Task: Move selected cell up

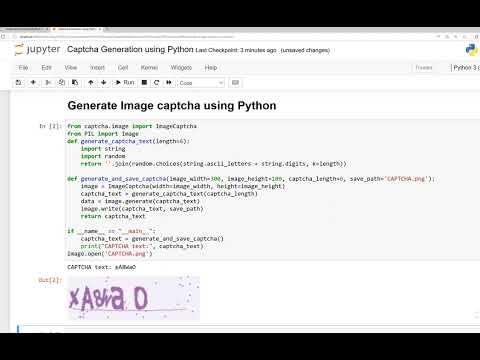Action: click(x=91, y=82)
